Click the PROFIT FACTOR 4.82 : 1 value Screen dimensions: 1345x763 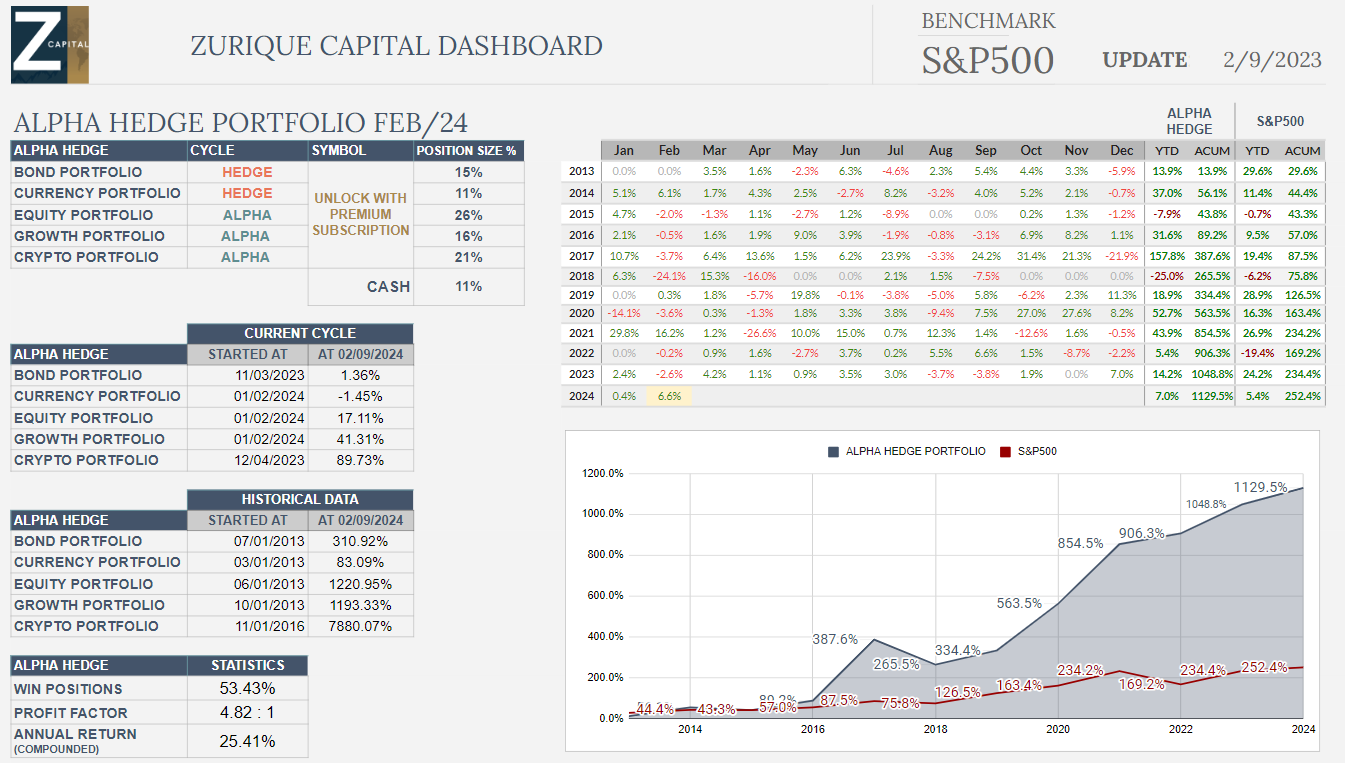[x=248, y=713]
